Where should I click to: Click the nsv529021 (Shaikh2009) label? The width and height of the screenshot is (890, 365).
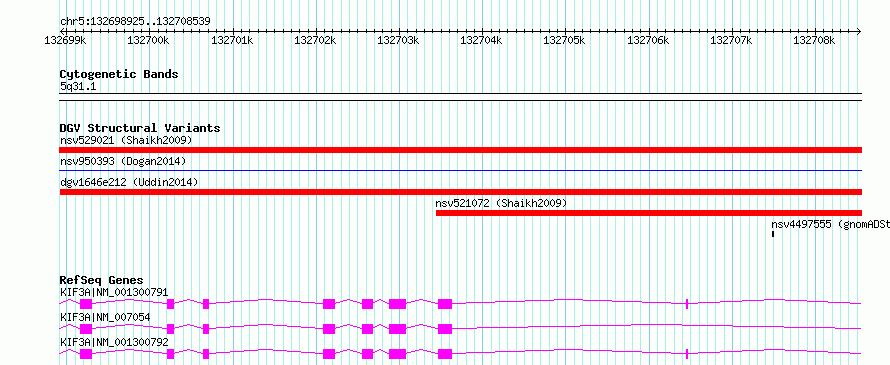point(126,140)
